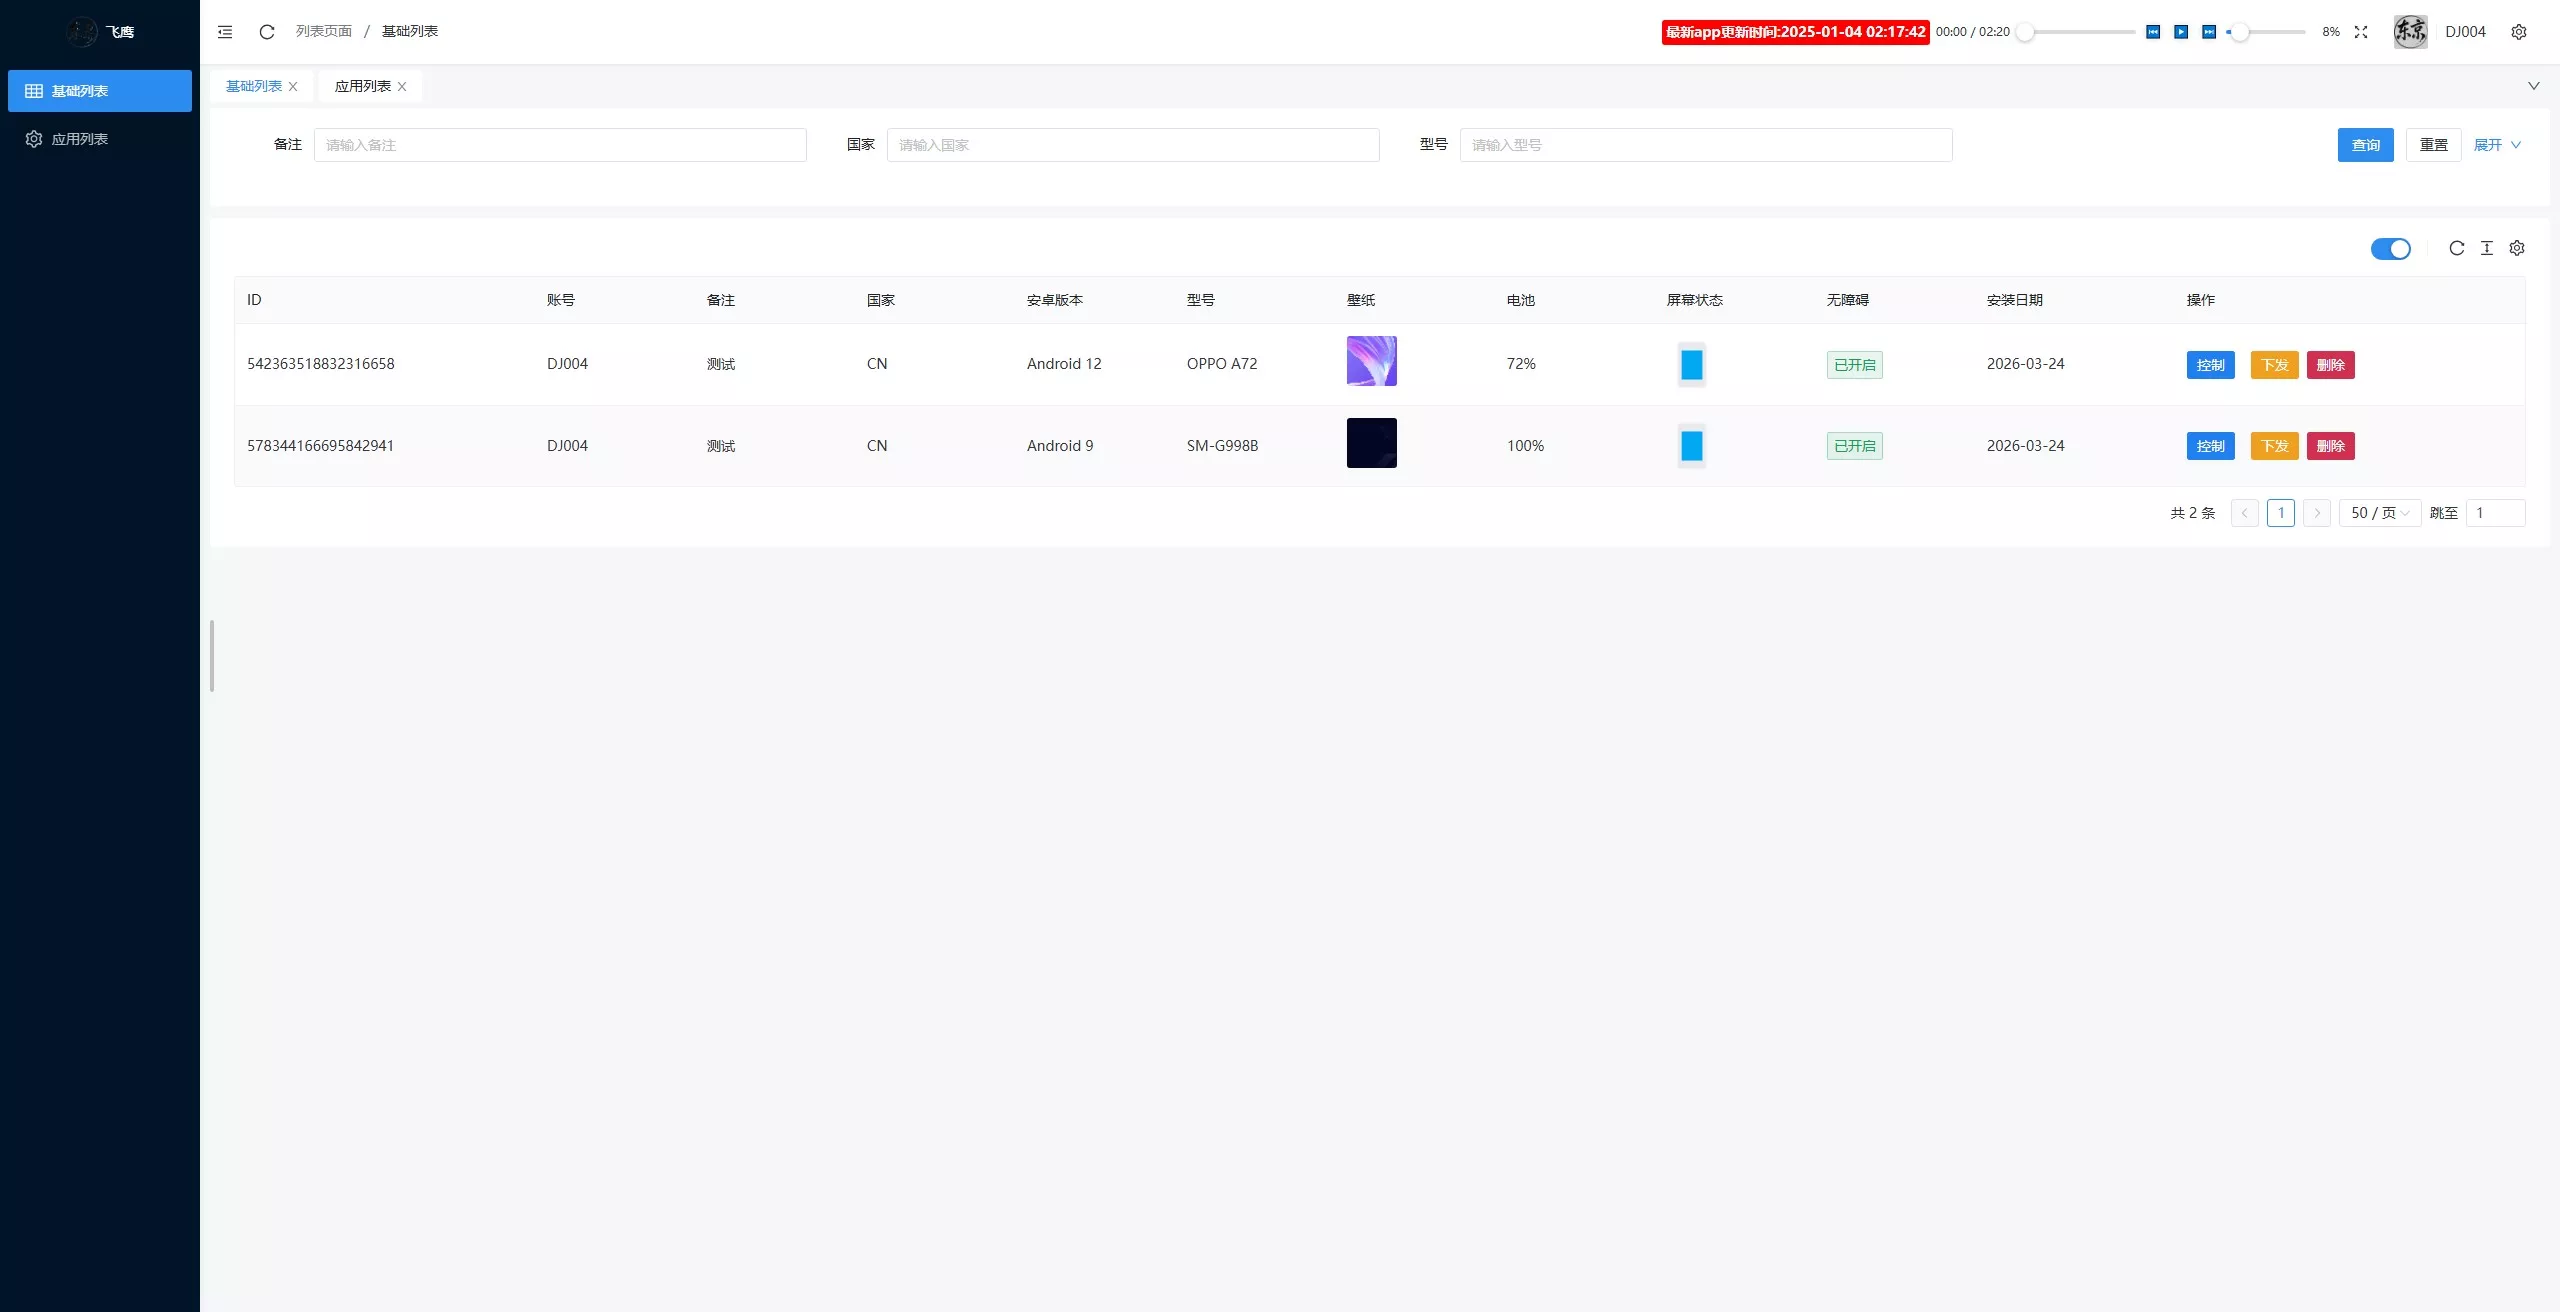Toggle screen status for device ending 316658

[x=1691, y=365]
